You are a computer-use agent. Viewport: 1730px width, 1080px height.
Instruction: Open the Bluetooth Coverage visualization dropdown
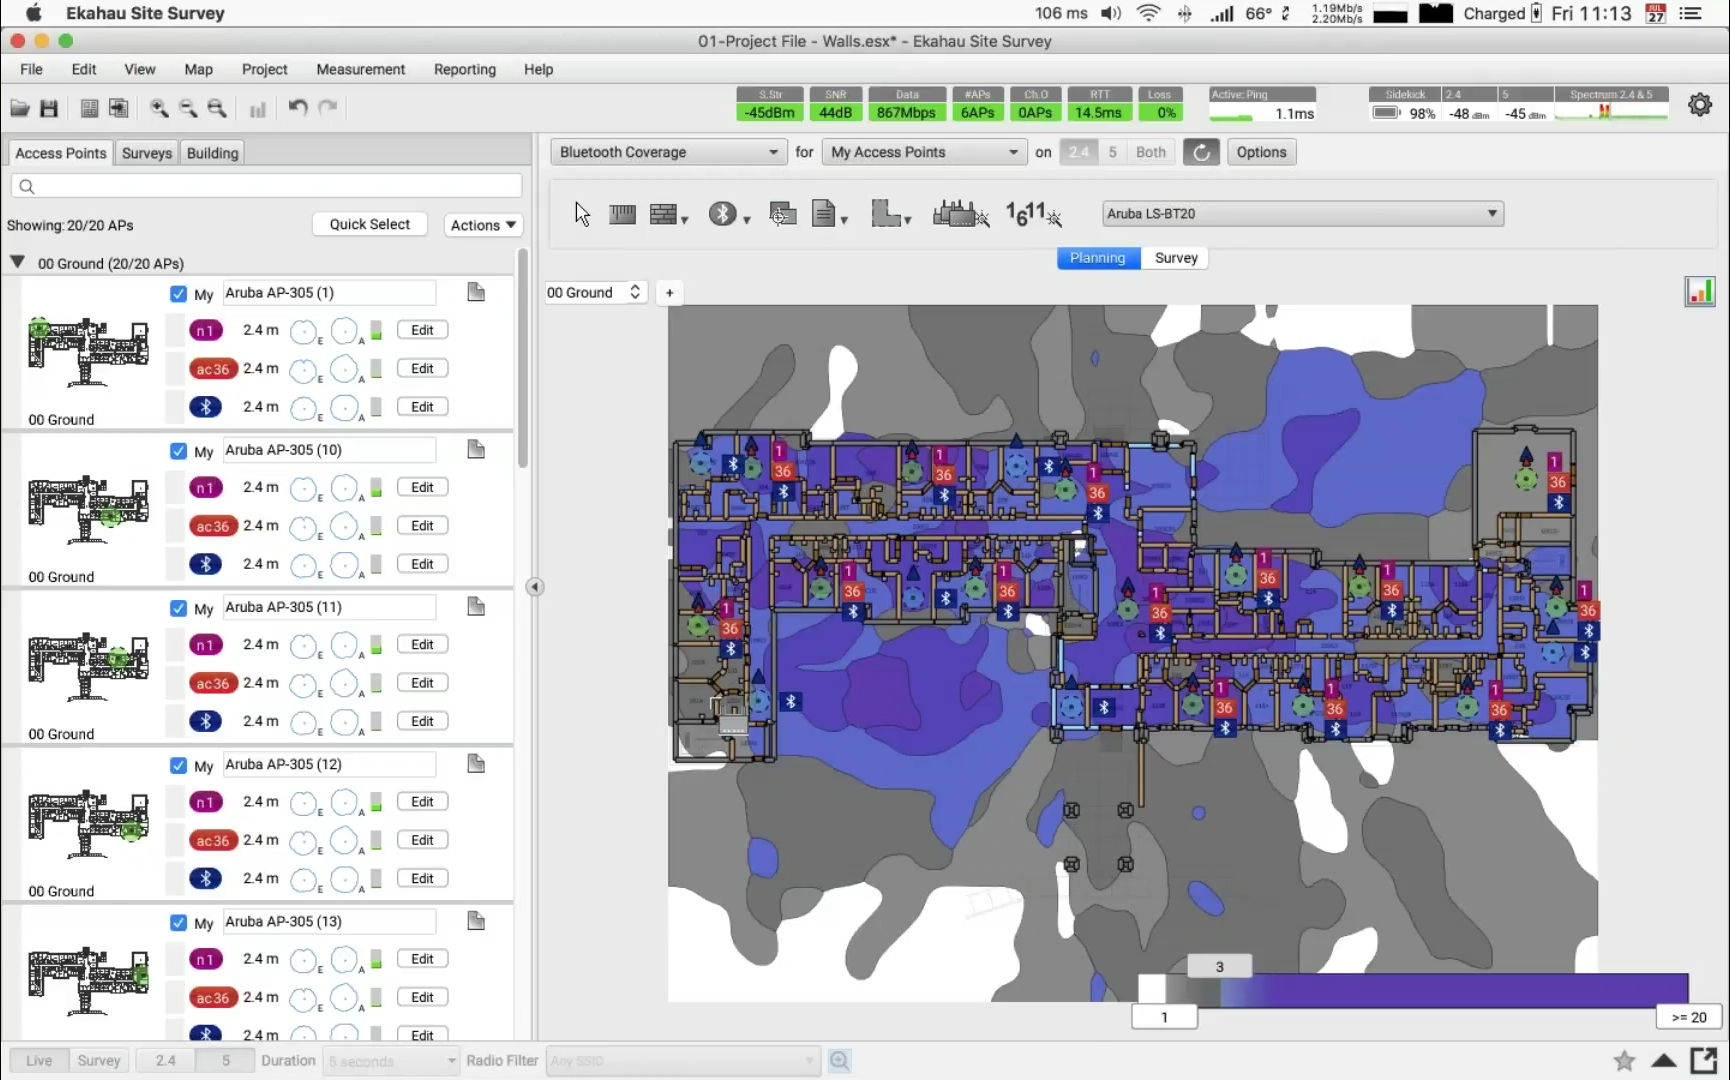point(668,152)
